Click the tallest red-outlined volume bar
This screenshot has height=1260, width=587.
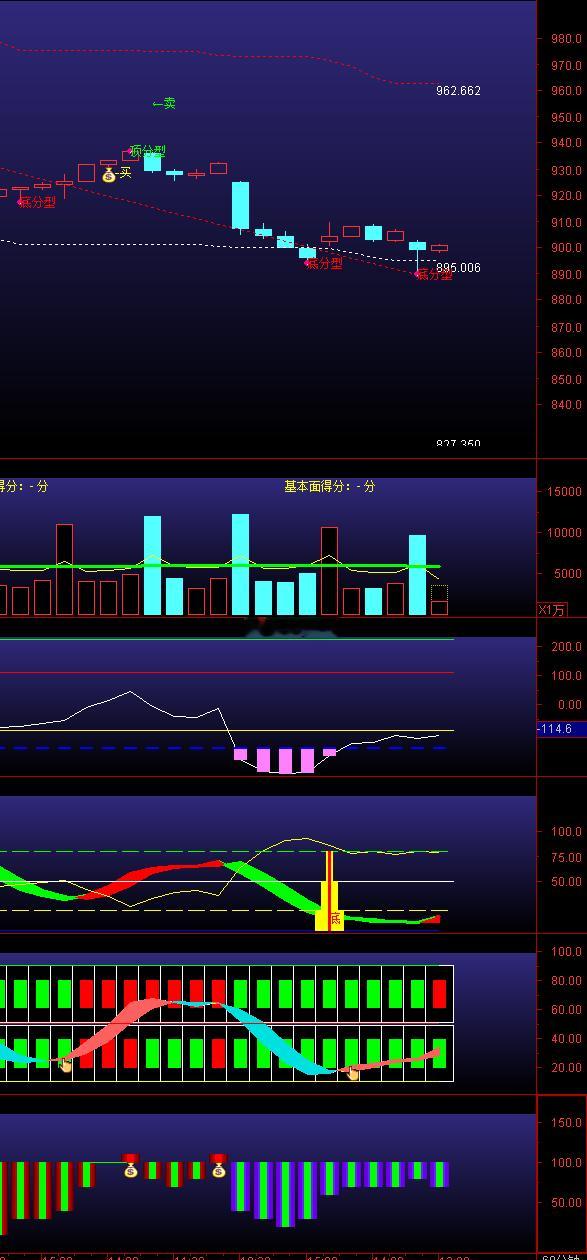(65, 569)
